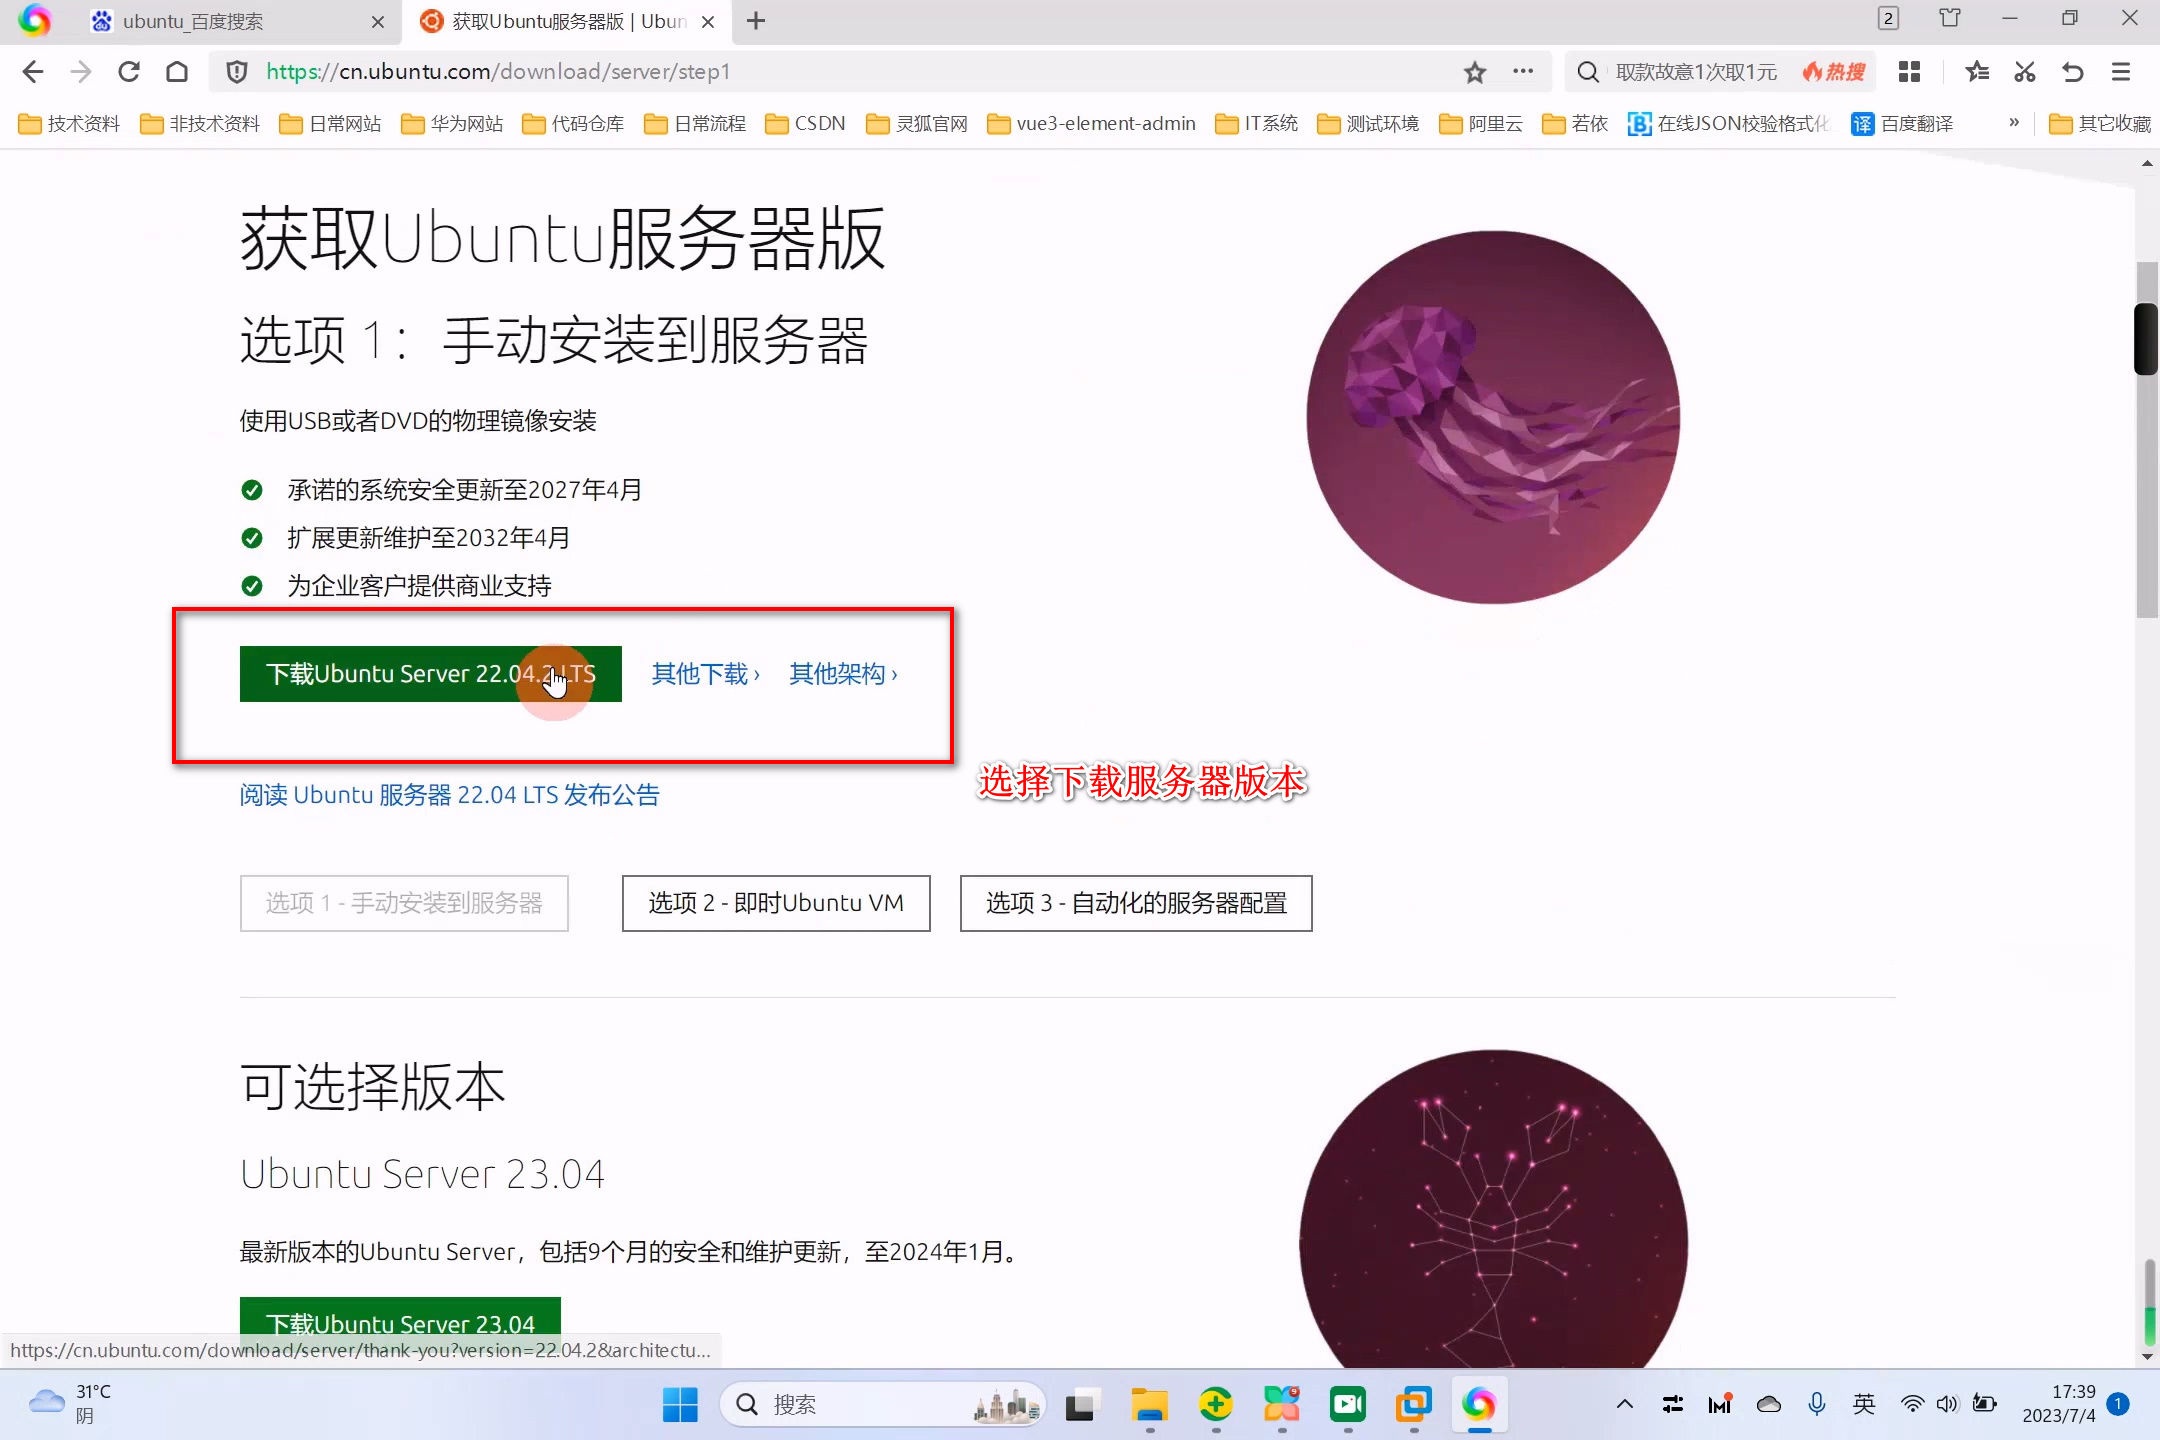Go back to the previous page
This screenshot has width=2160, height=1440.
pyautogui.click(x=33, y=72)
